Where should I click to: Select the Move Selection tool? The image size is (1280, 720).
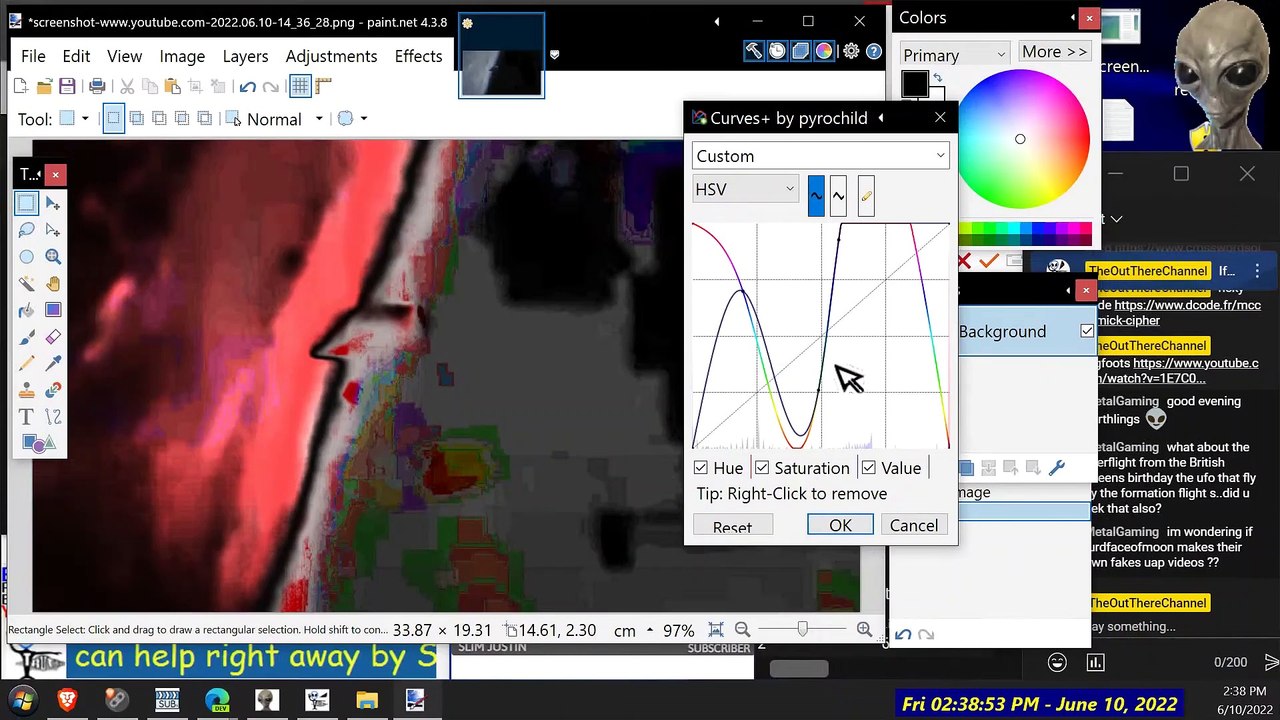(x=53, y=230)
